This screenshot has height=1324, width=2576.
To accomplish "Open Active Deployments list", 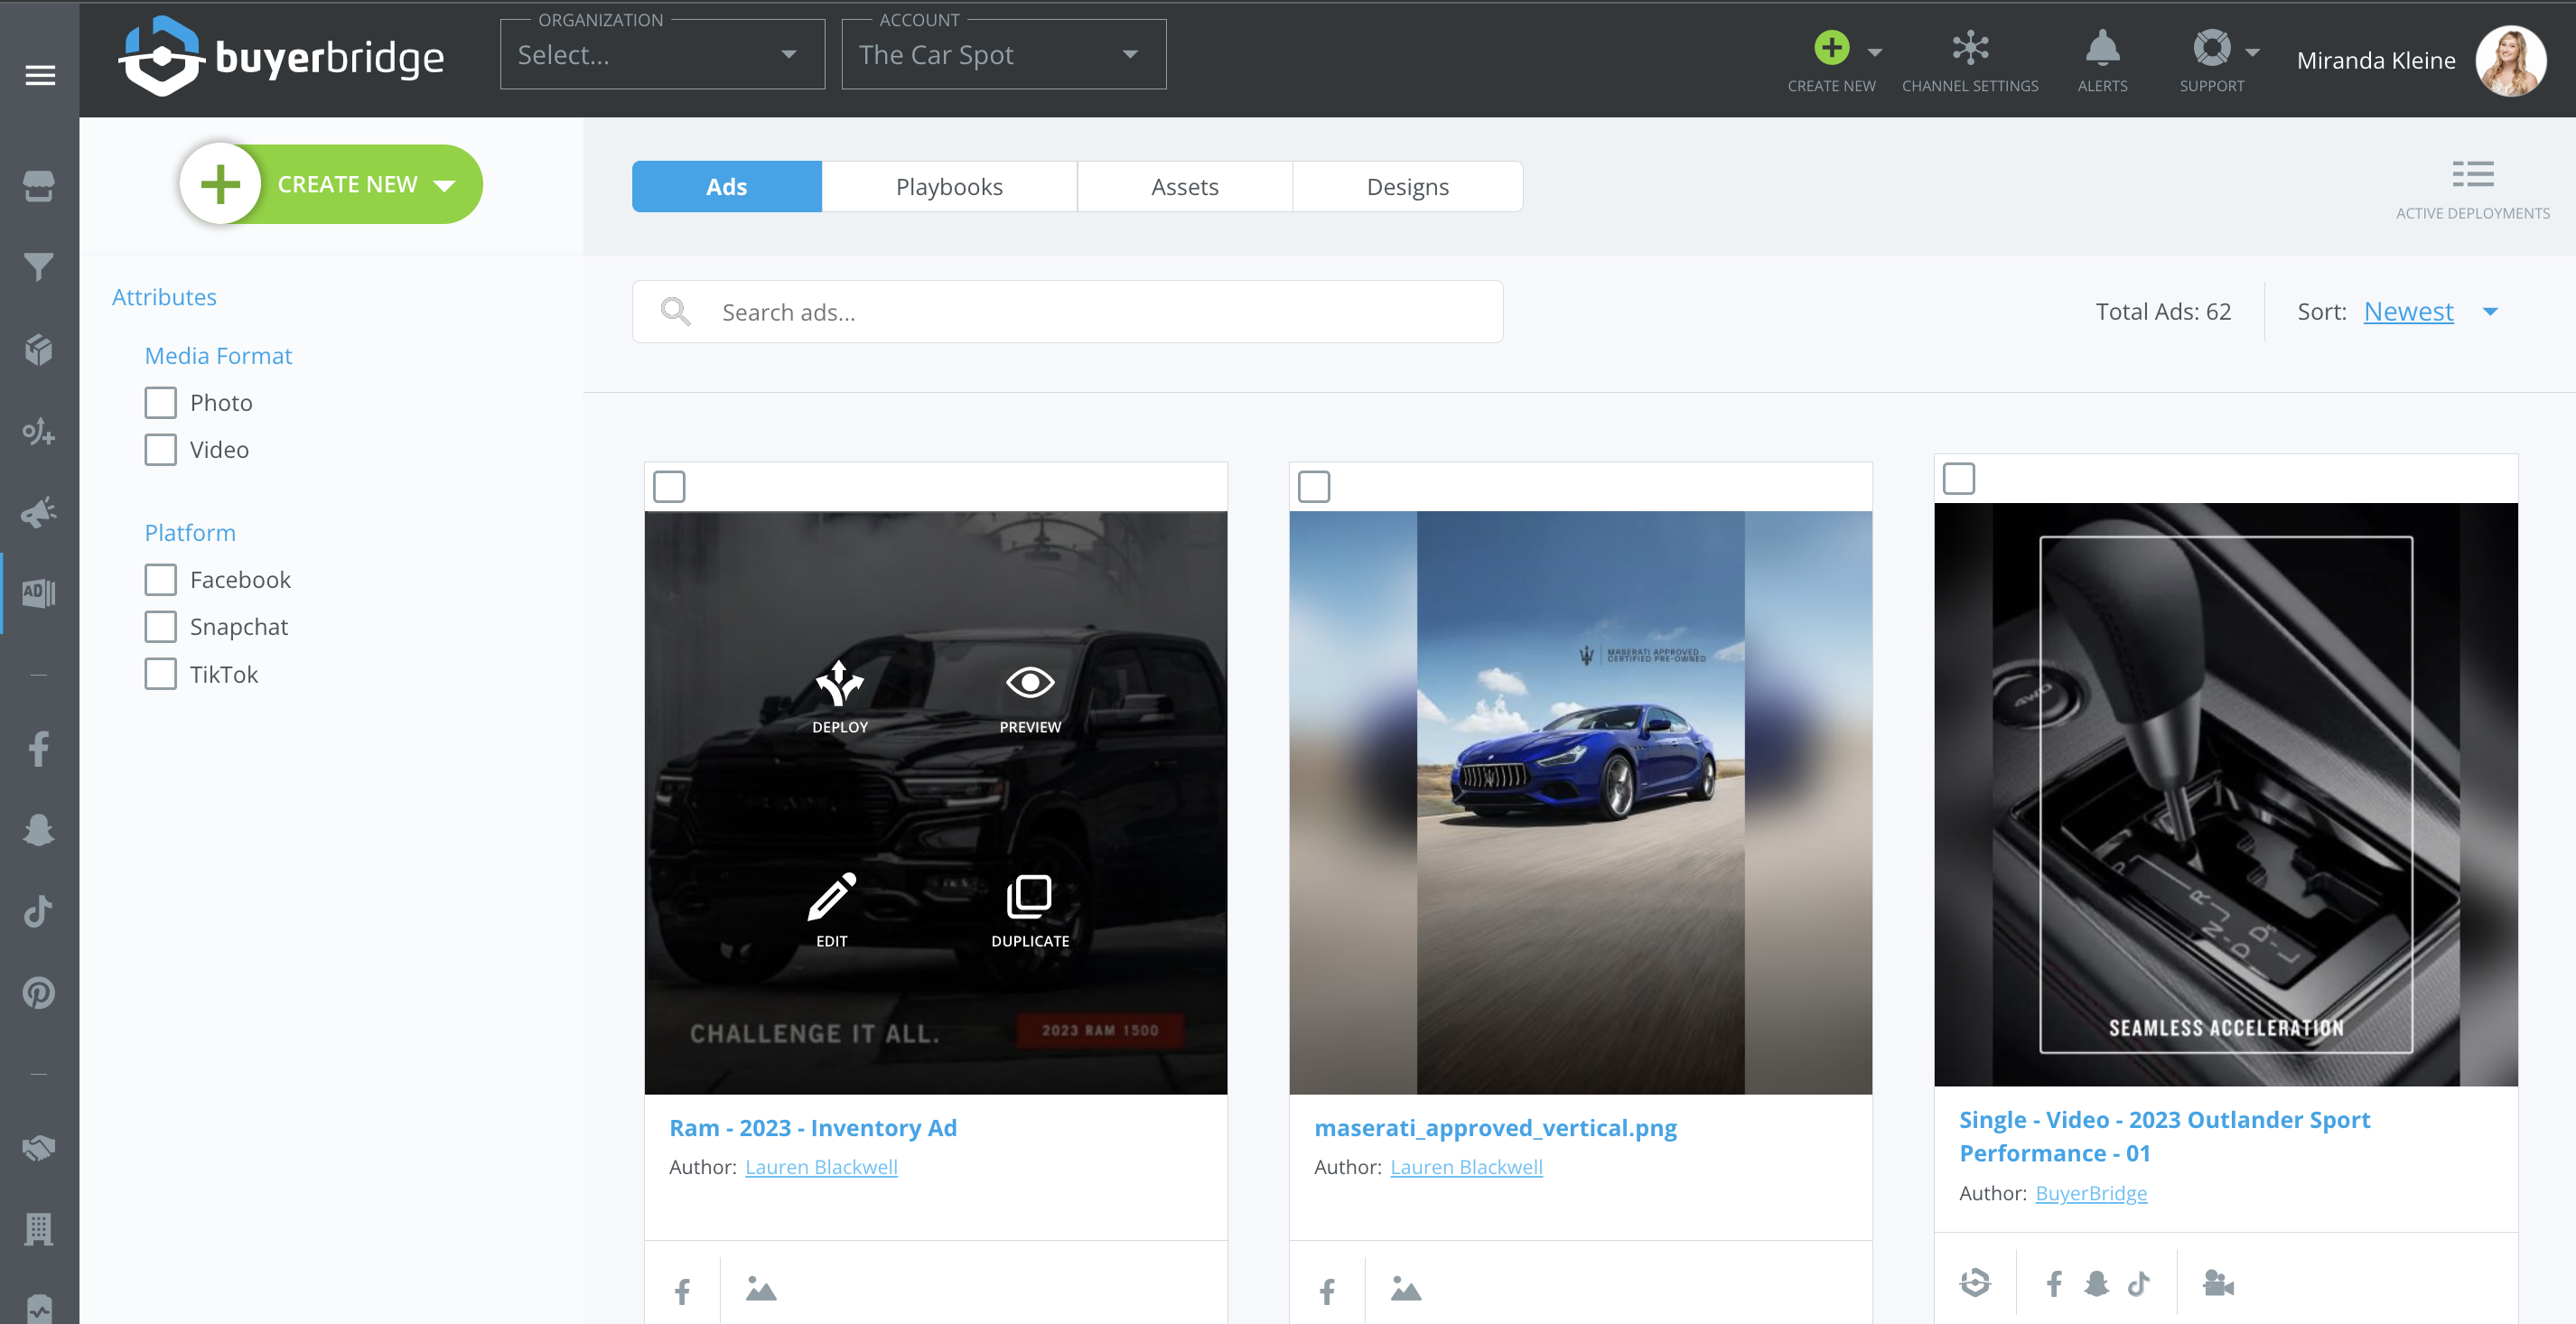I will (x=2472, y=189).
